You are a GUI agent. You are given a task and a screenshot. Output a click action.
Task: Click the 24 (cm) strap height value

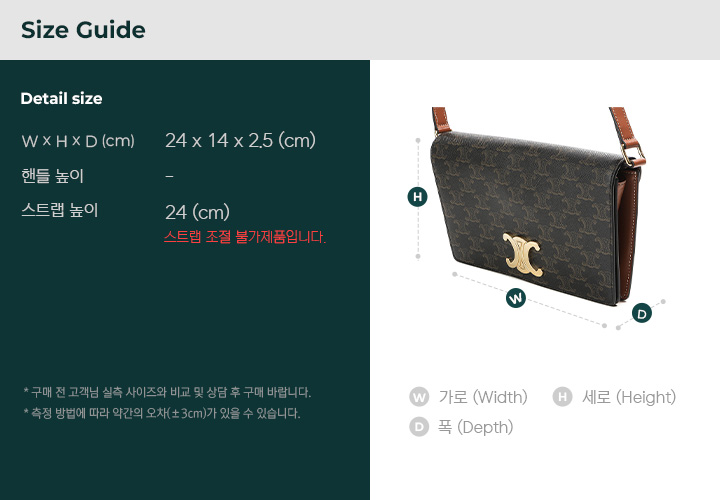(197, 212)
